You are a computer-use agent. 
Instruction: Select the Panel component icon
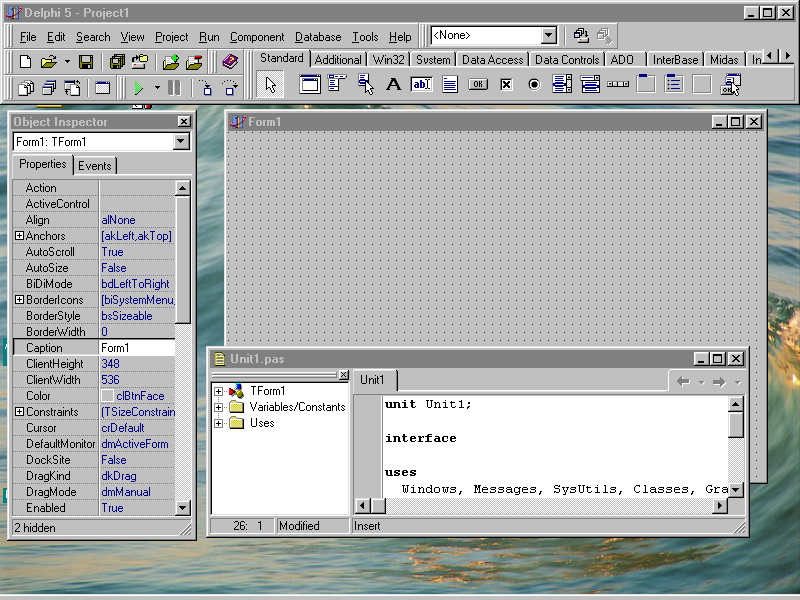pos(702,84)
